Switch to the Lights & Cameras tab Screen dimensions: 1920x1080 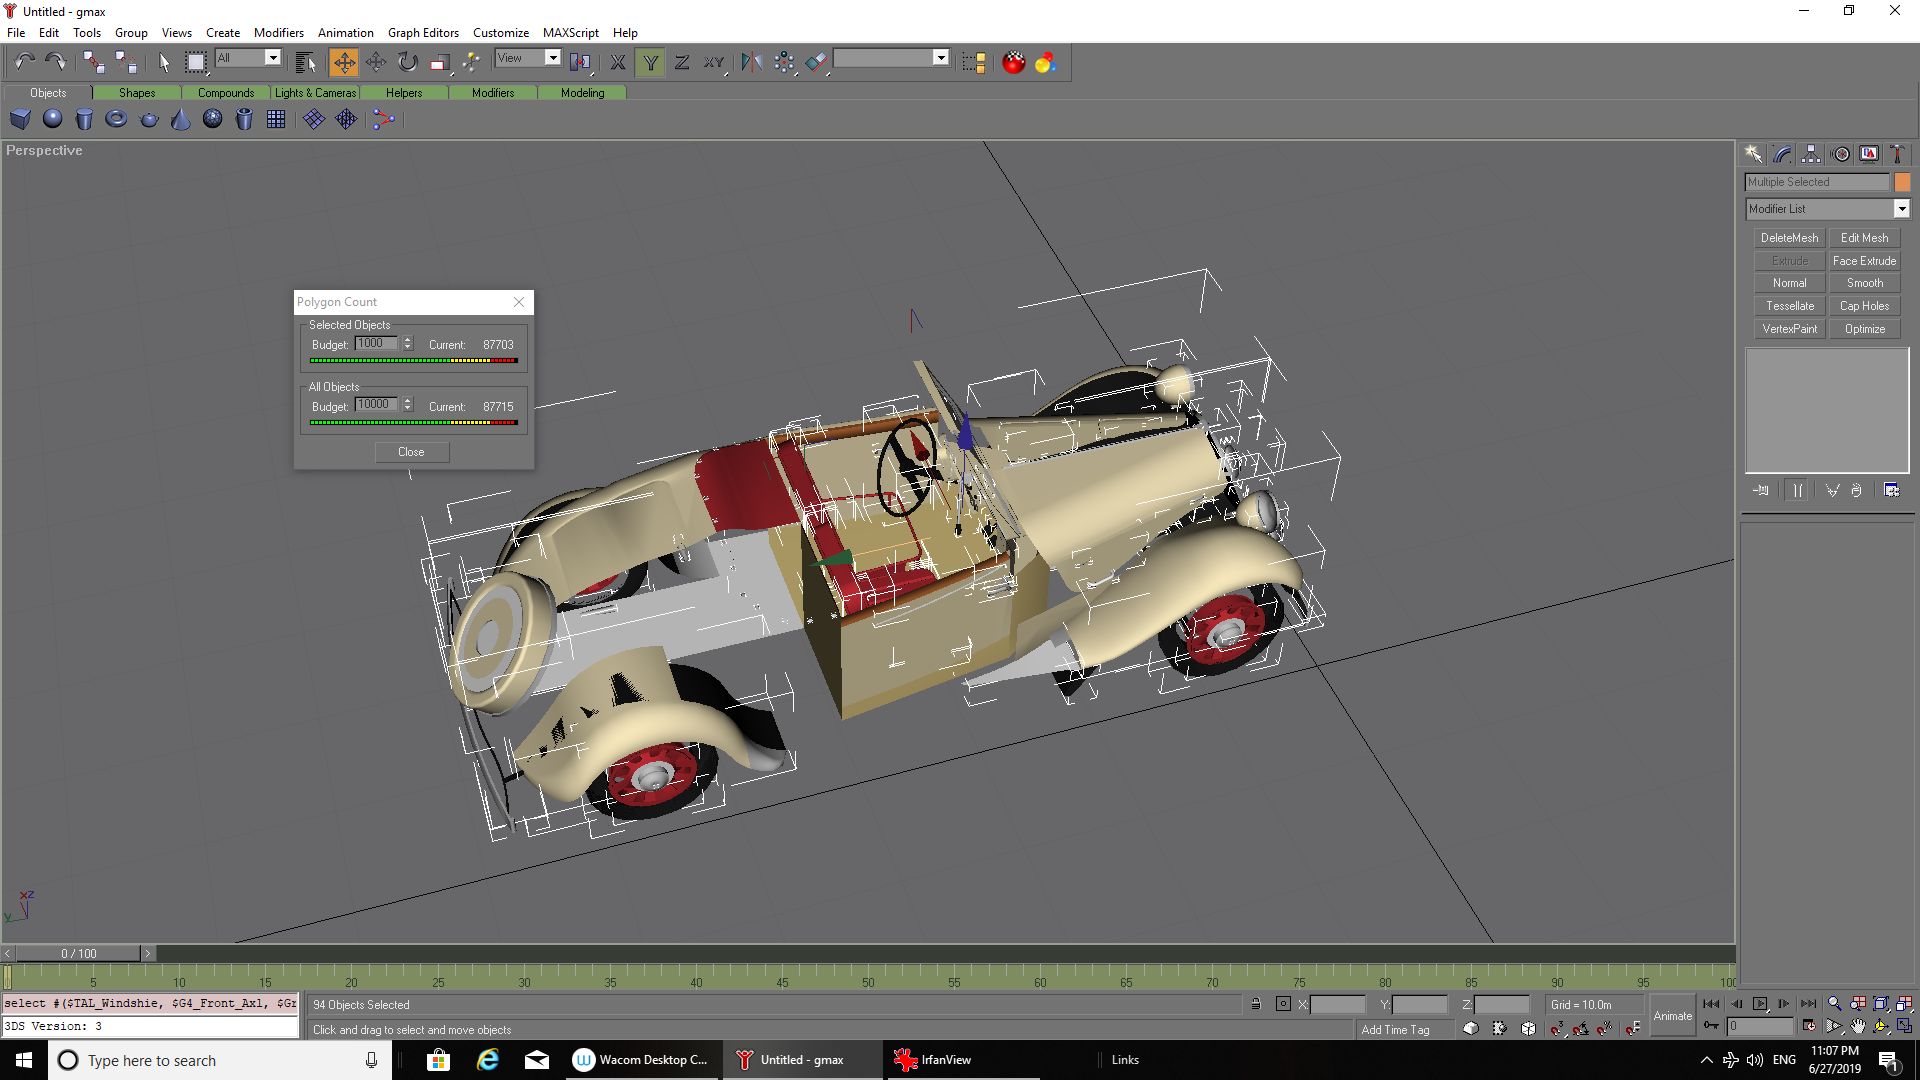click(x=315, y=93)
